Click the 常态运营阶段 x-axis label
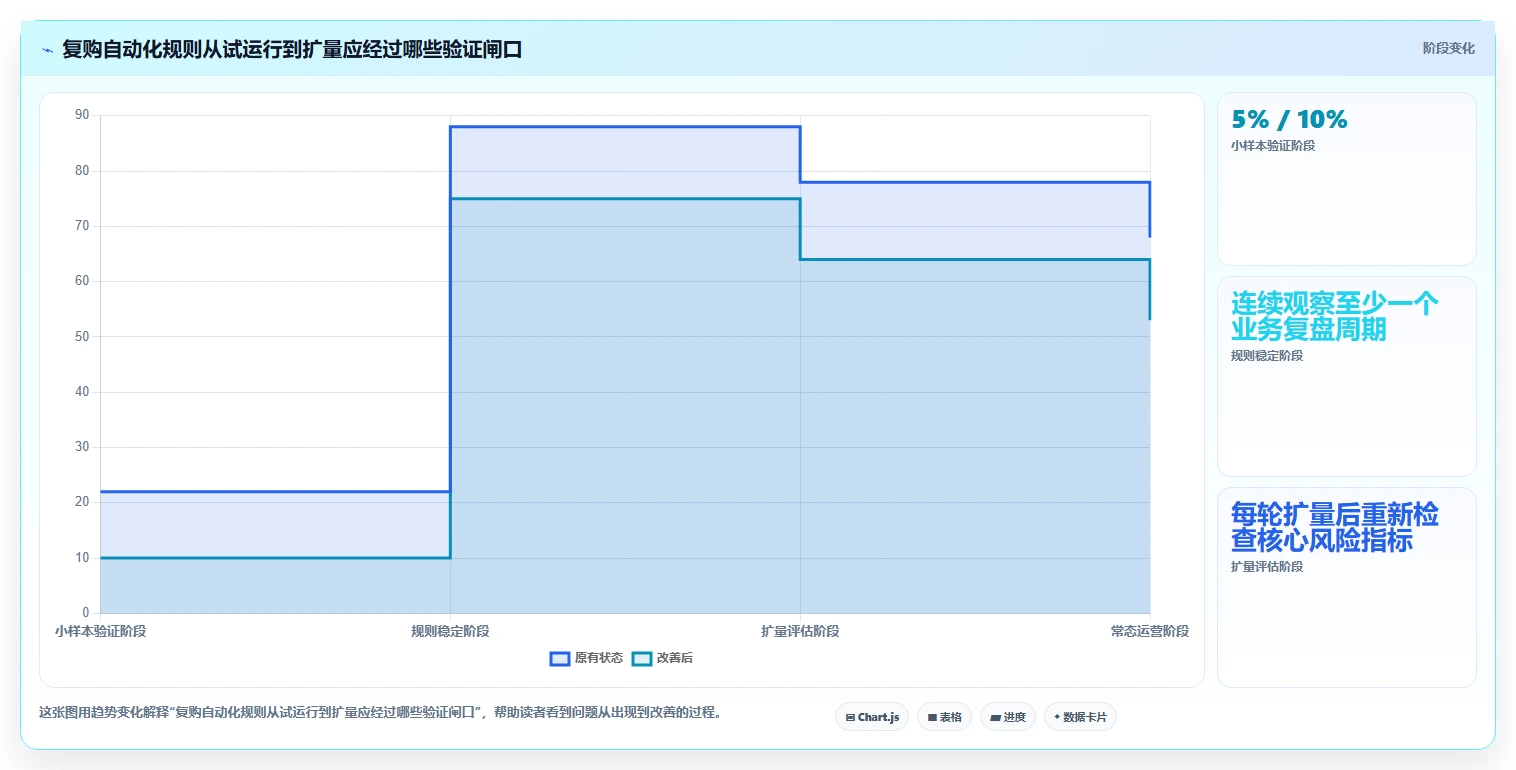Image resolution: width=1516 pixels, height=770 pixels. point(1150,632)
